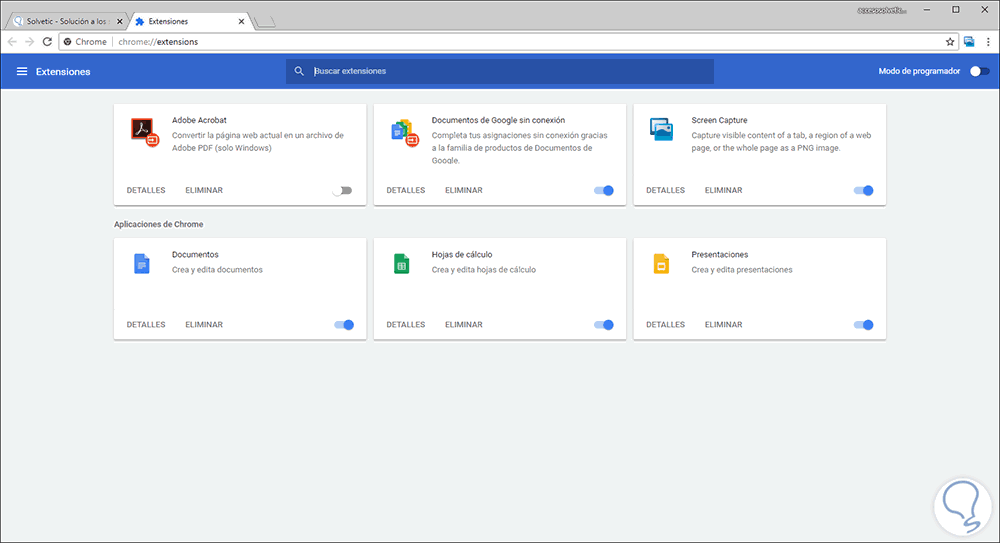Reload the page with the refresh icon
Viewport: 1000px width, 543px height.
click(x=47, y=42)
